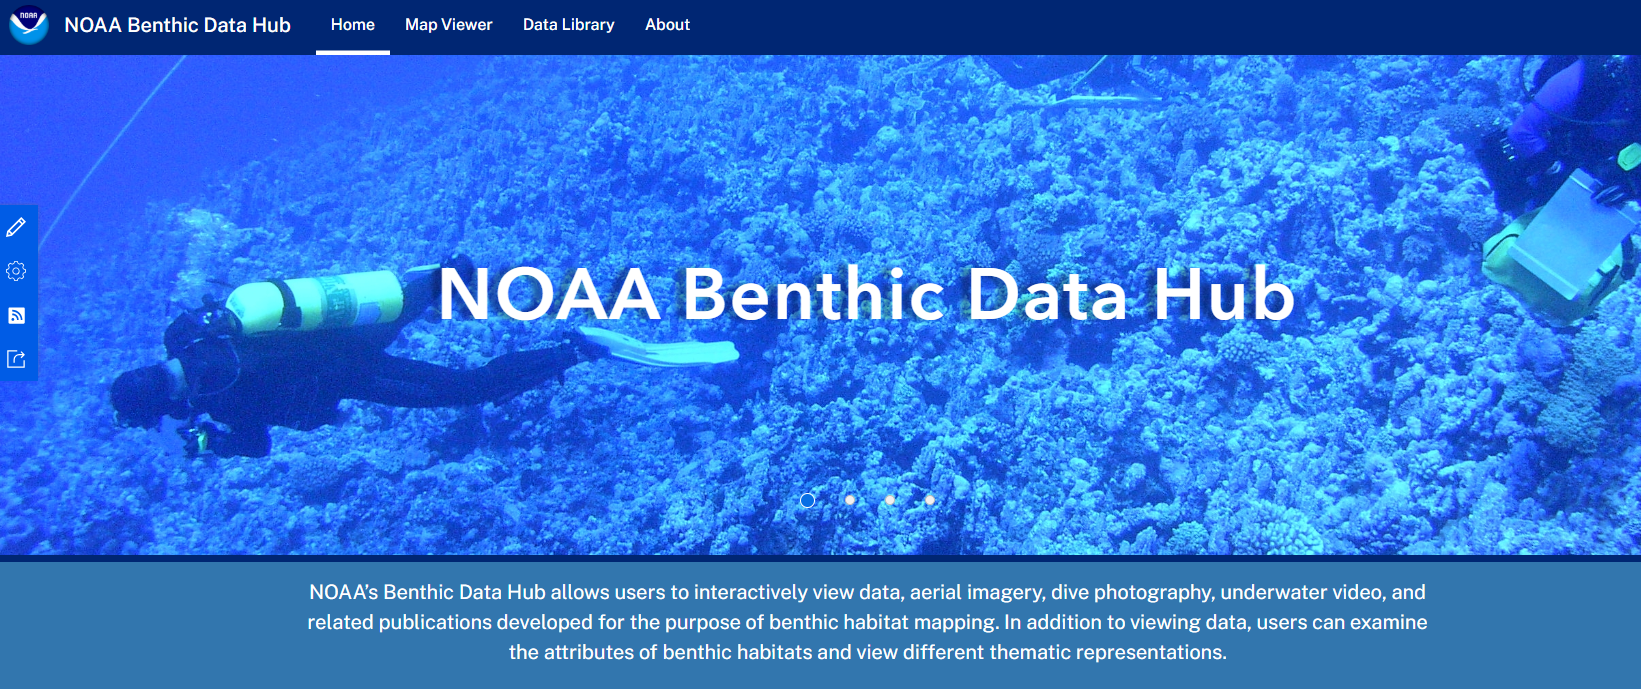Click the Benthic Data Hub description paragraph
1641x689 pixels.
tap(866, 622)
